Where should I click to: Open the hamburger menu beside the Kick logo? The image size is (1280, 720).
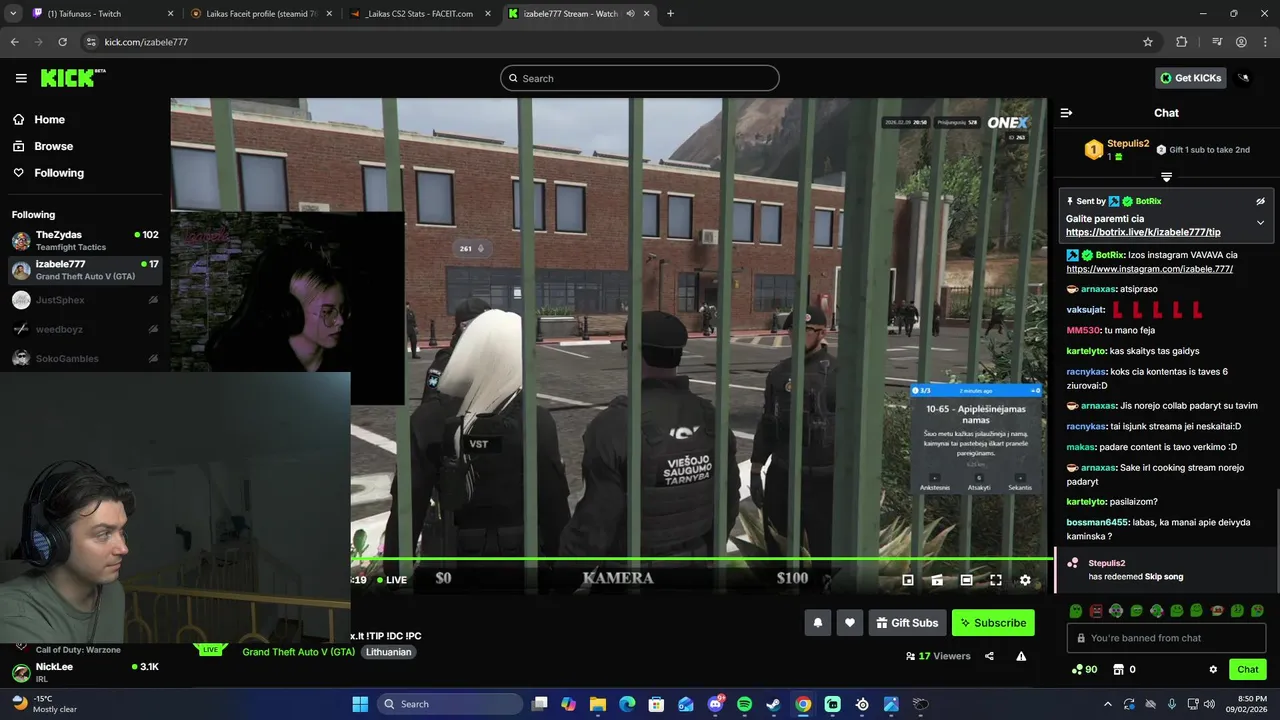click(21, 78)
